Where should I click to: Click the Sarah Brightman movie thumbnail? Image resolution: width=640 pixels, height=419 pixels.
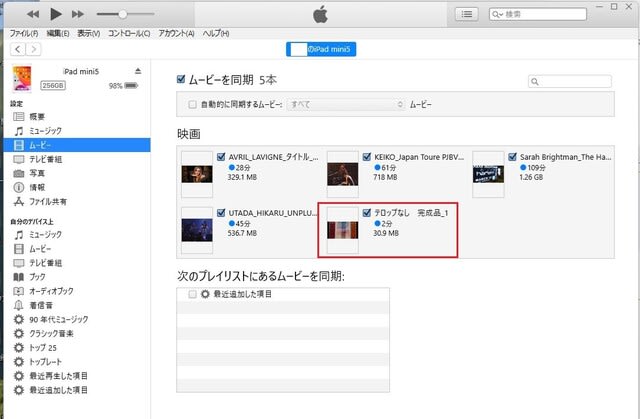[x=488, y=174]
